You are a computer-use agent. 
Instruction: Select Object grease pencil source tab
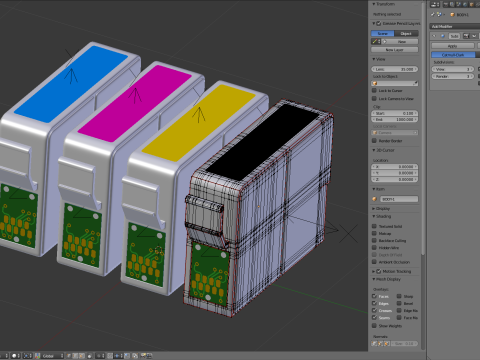pyautogui.click(x=406, y=33)
